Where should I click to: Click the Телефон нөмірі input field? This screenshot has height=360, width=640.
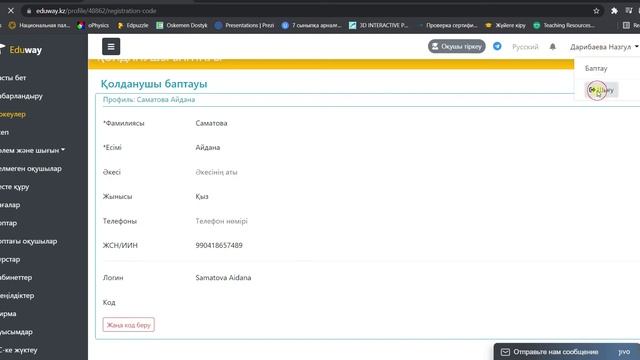(221, 221)
